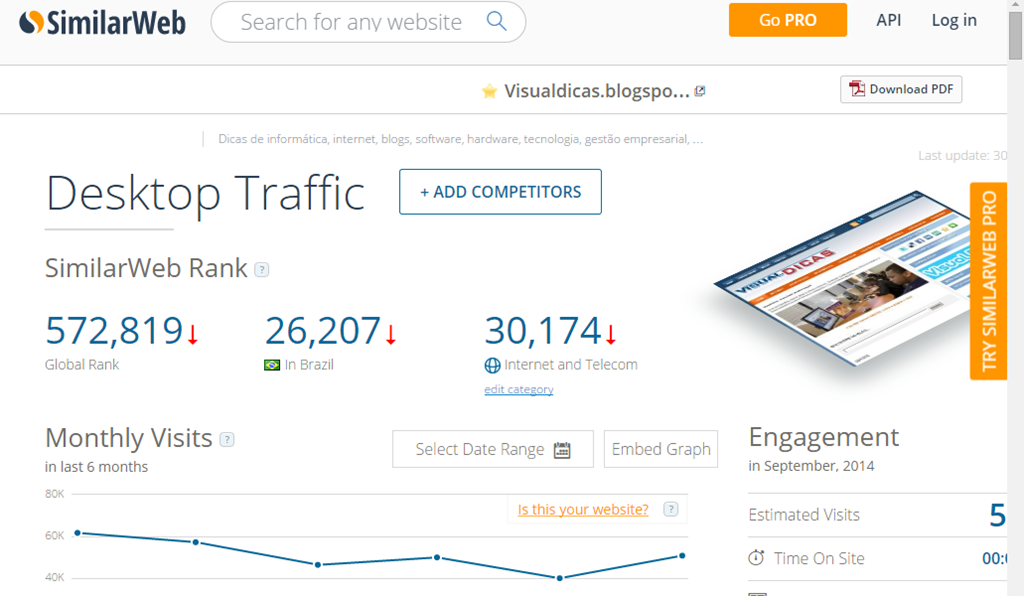
Task: Click the first data point on the visits graph
Action: [x=78, y=533]
